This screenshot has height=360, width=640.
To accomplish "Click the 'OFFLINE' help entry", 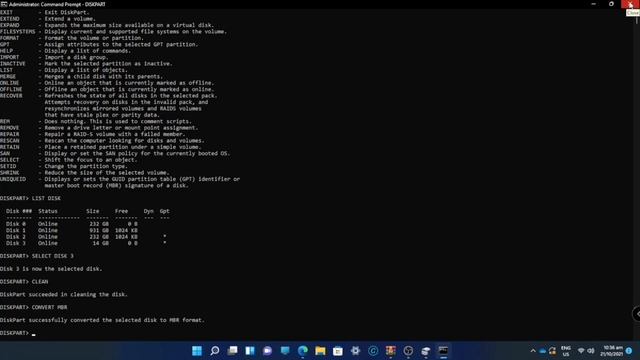I will (x=107, y=89).
